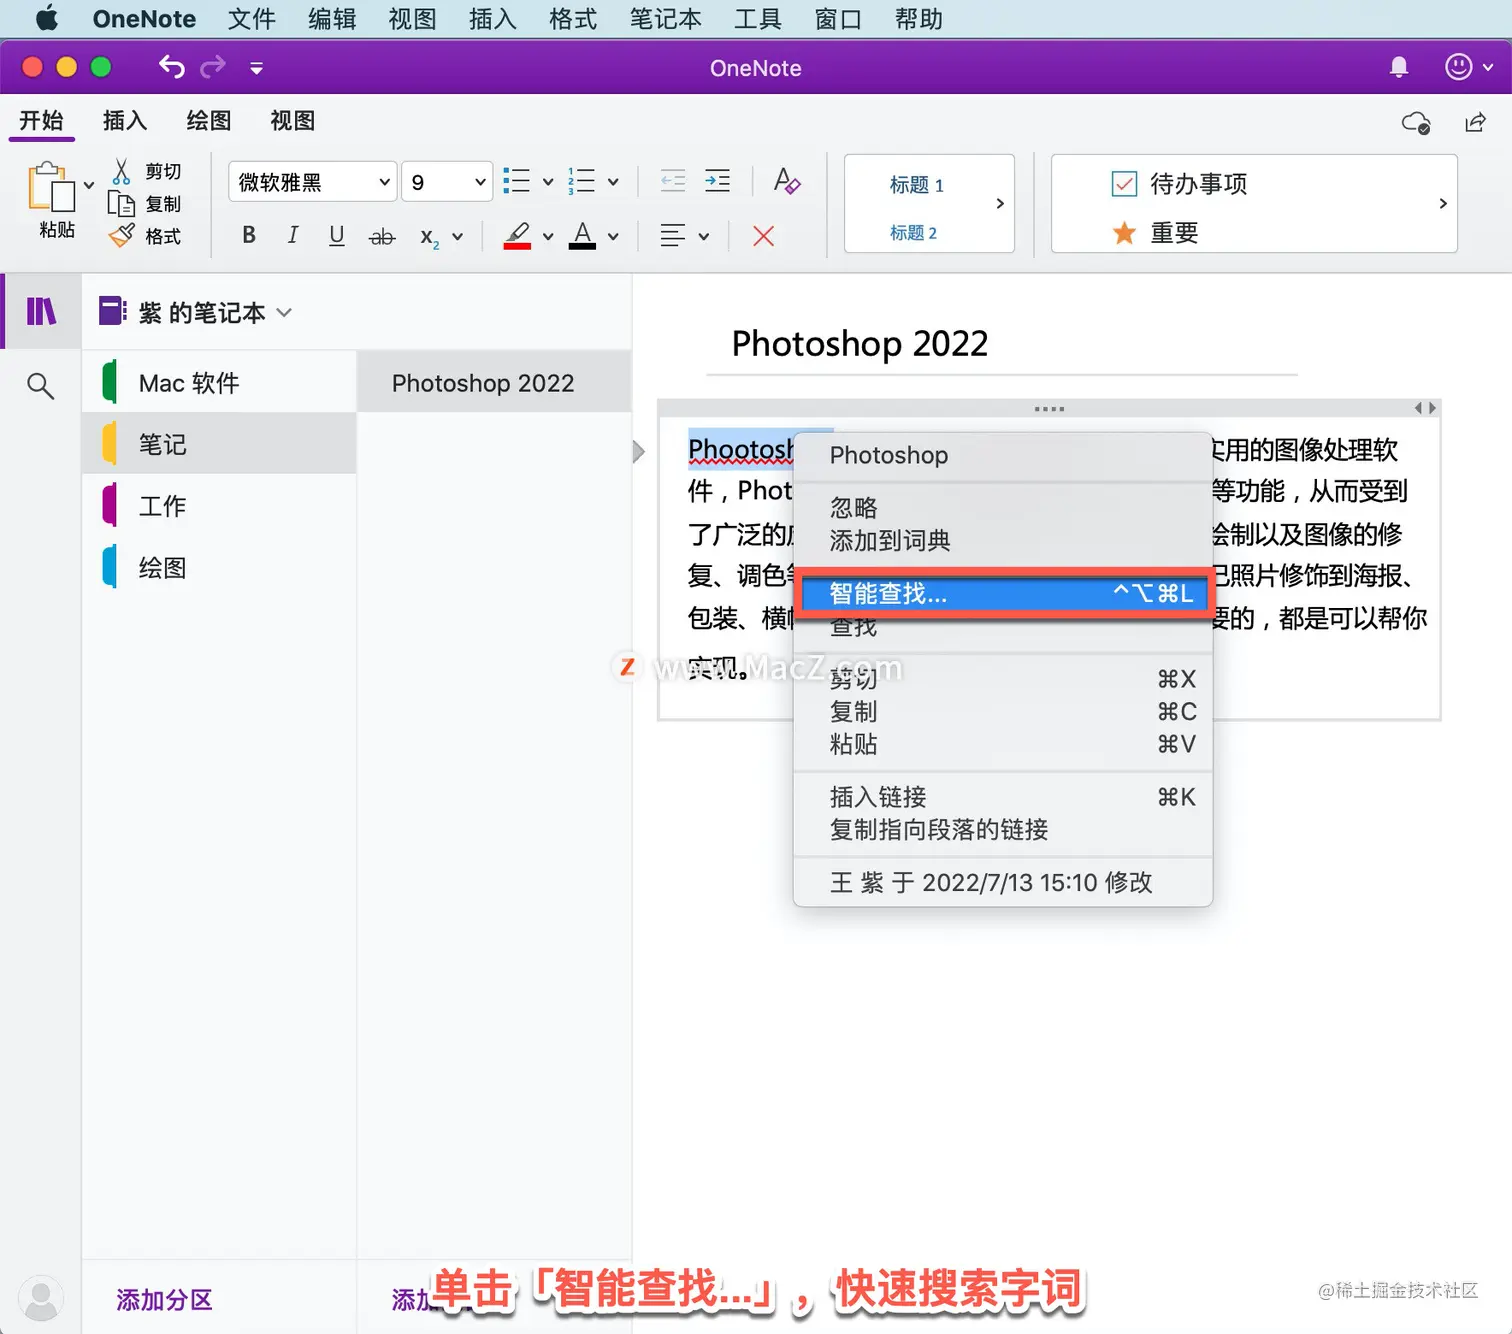The width and height of the screenshot is (1512, 1334).
Task: Click the Format painter brush icon
Action: point(121,236)
